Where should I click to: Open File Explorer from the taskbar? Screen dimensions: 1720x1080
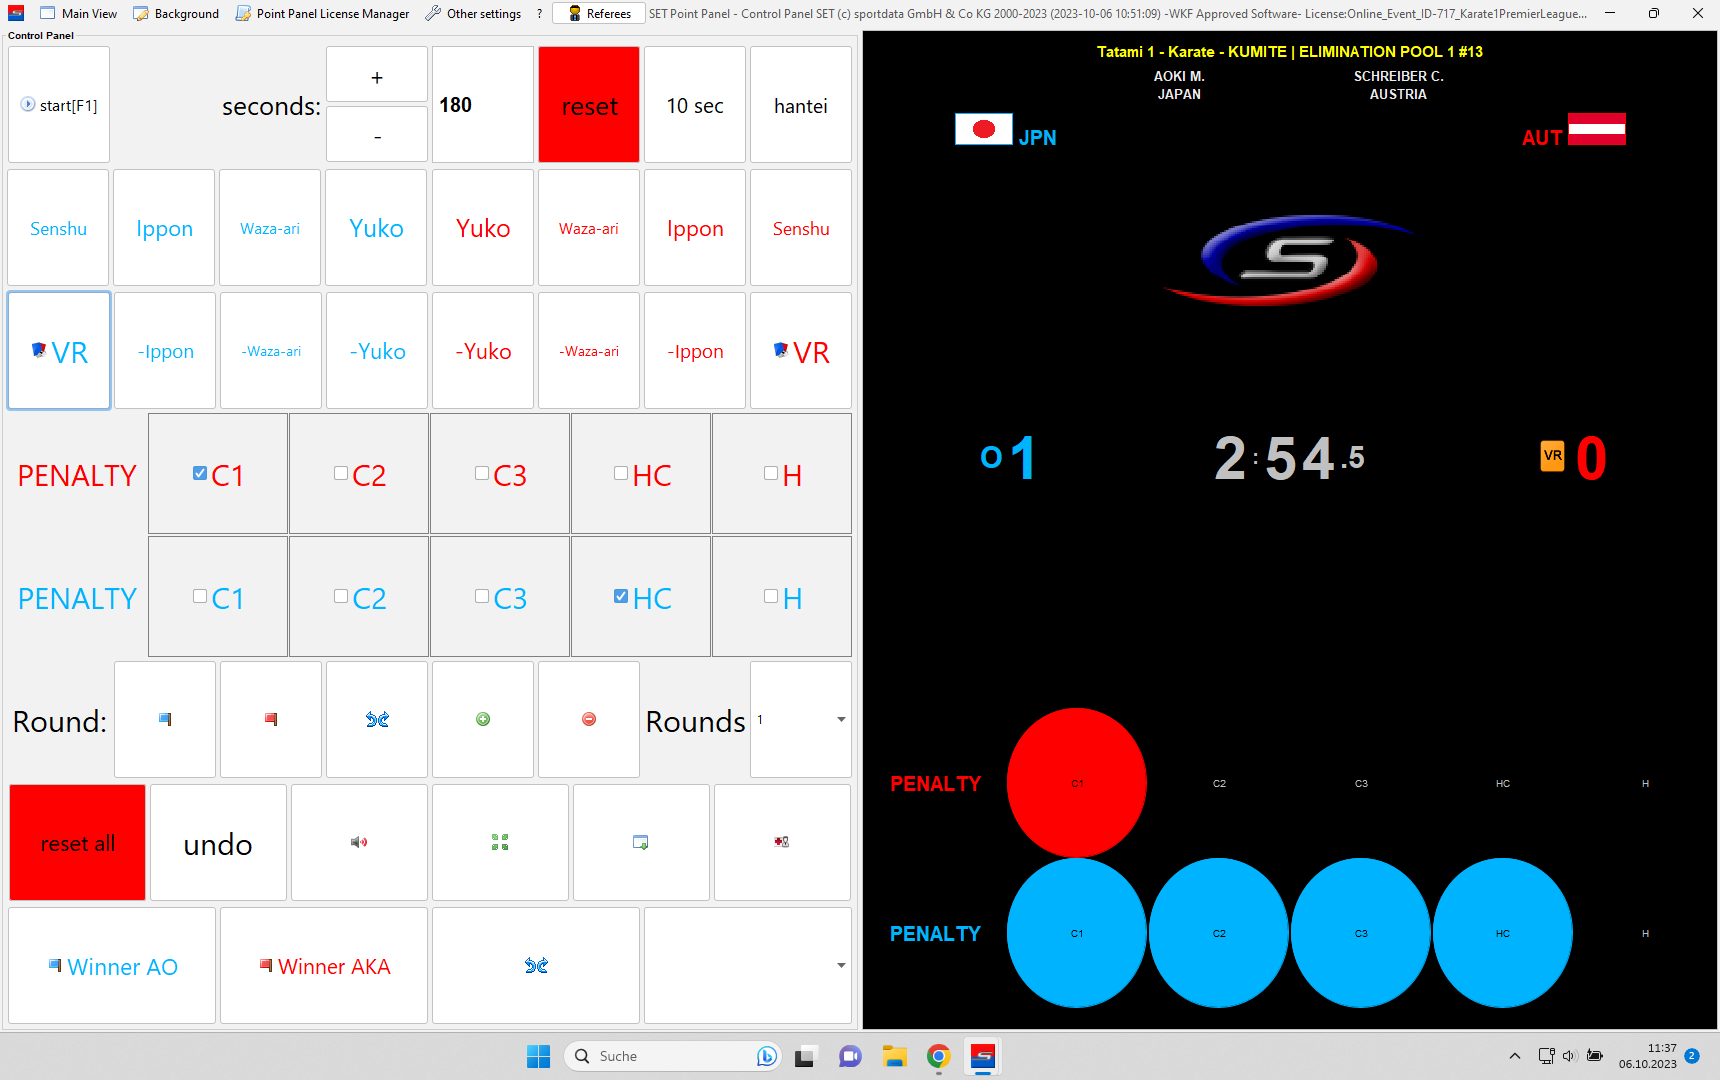(x=894, y=1056)
